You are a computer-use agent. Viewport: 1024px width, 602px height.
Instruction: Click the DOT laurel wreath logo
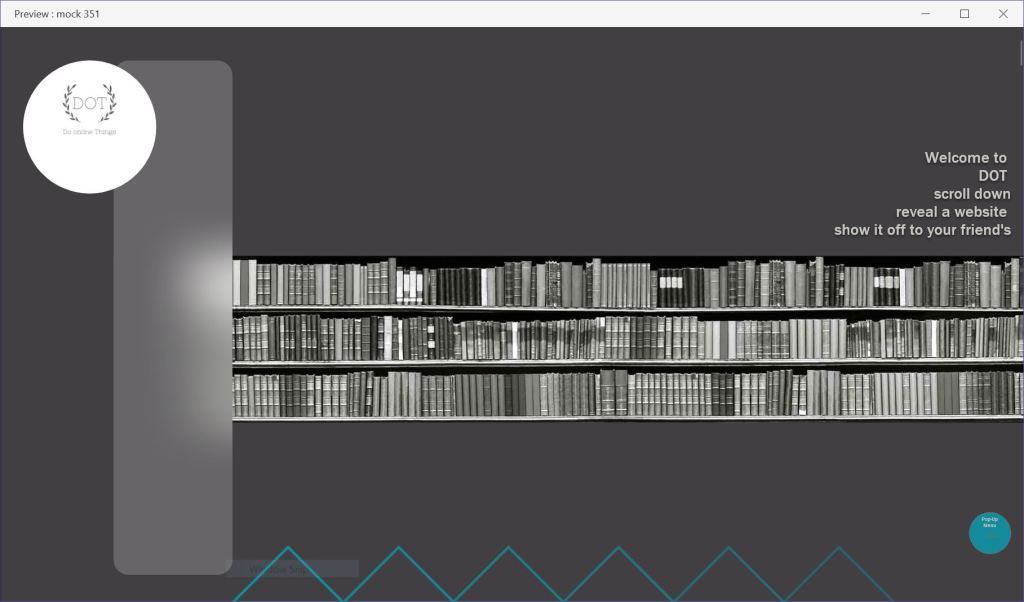pos(89,104)
